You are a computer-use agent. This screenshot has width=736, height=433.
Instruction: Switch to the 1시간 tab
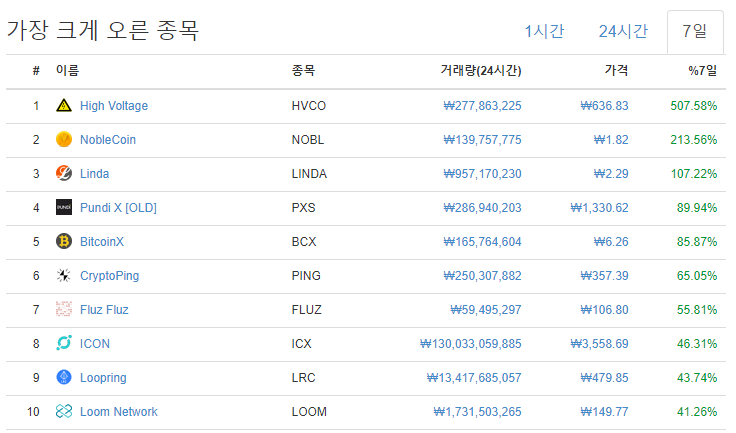click(544, 31)
